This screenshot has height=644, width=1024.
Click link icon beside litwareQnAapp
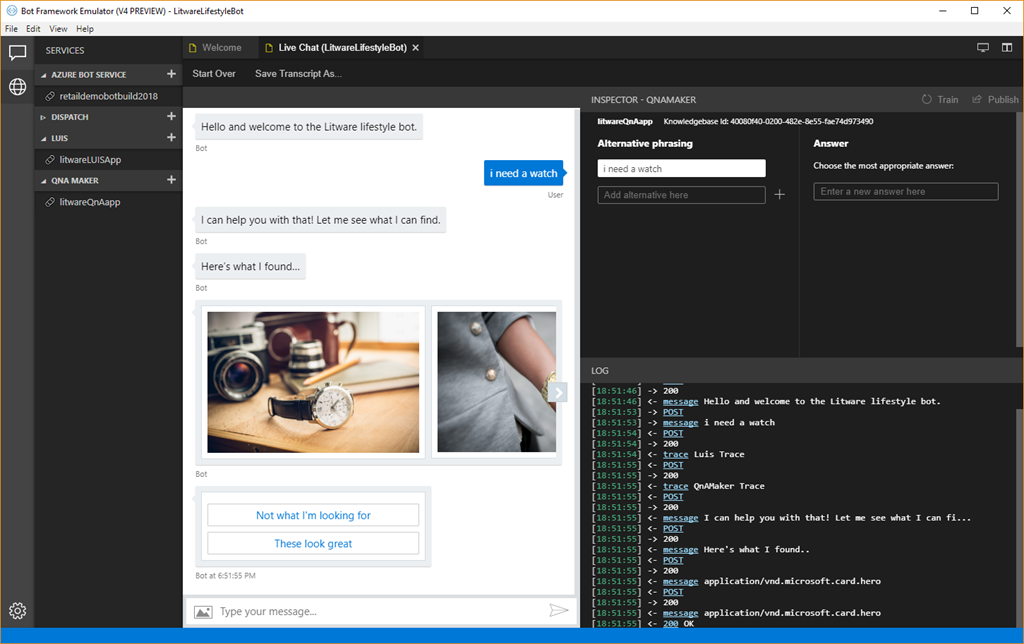pyautogui.click(x=50, y=202)
